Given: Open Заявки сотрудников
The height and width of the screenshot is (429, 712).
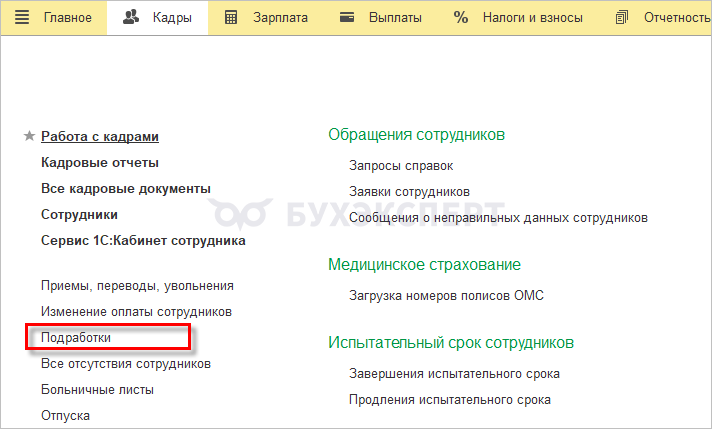Looking at the screenshot, I should pyautogui.click(x=409, y=192).
